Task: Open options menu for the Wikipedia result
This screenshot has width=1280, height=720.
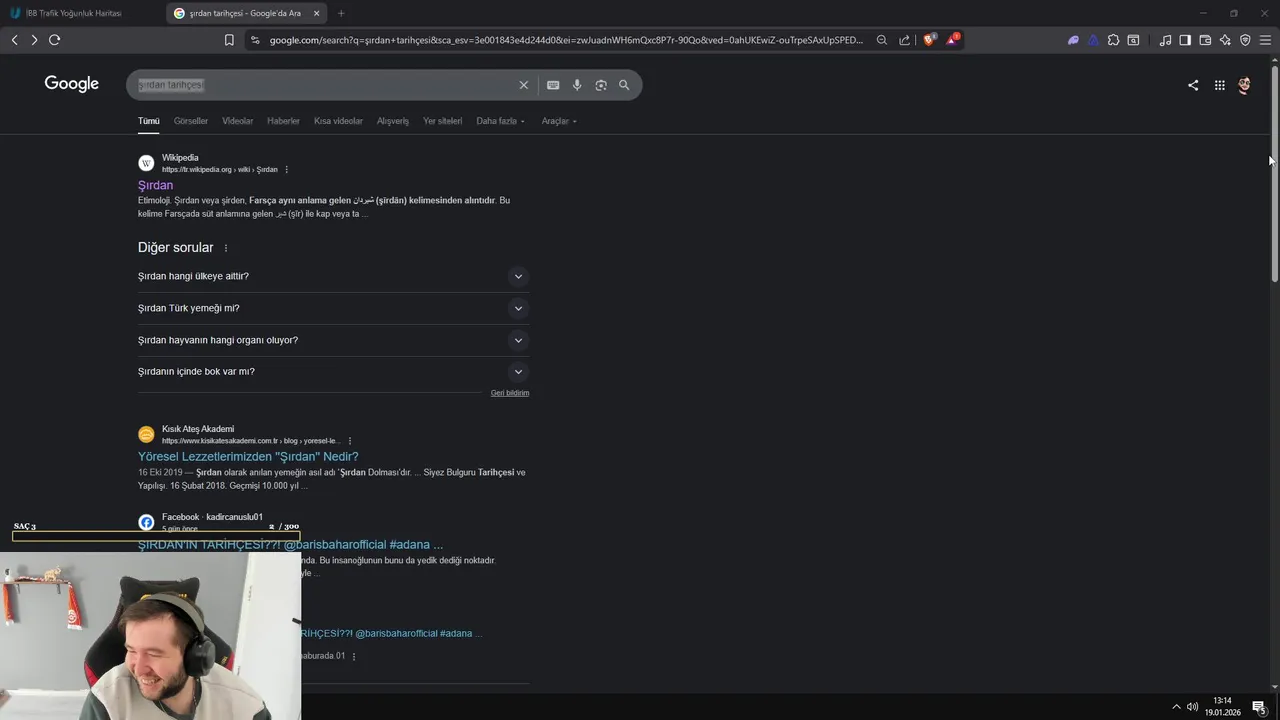Action: pyautogui.click(x=287, y=170)
